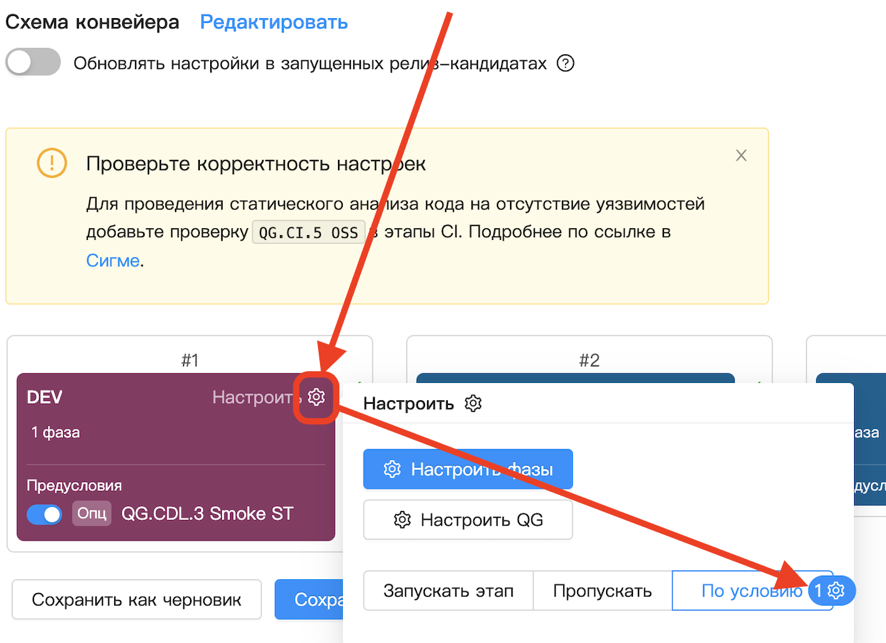Viewport: 886px width, 643px height.
Task: Open the Сигме link in the warning
Action: click(112, 261)
